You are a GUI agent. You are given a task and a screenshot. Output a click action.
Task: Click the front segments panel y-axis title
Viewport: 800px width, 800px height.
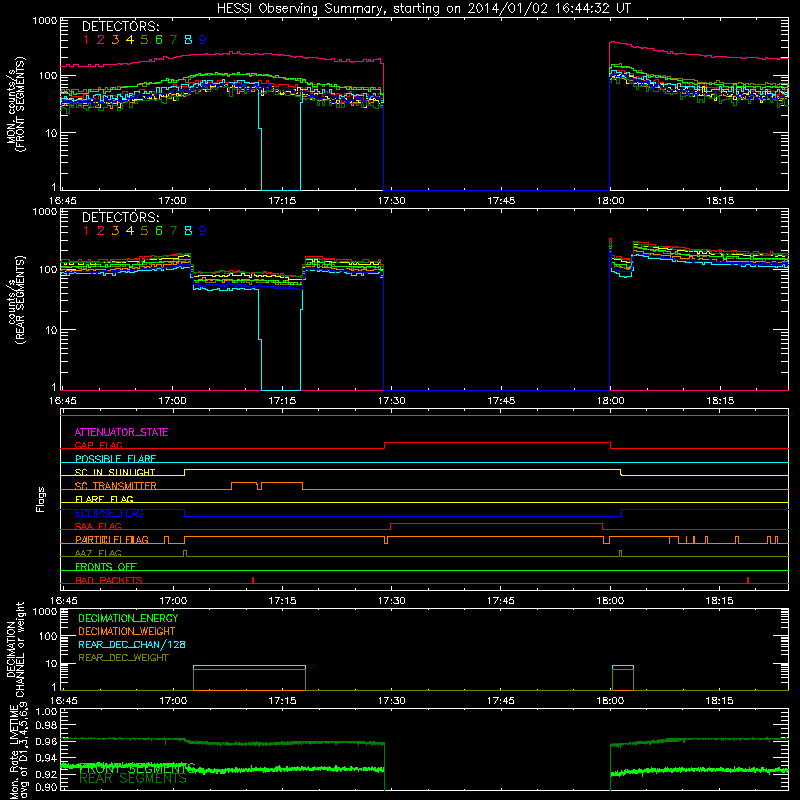click(16, 104)
